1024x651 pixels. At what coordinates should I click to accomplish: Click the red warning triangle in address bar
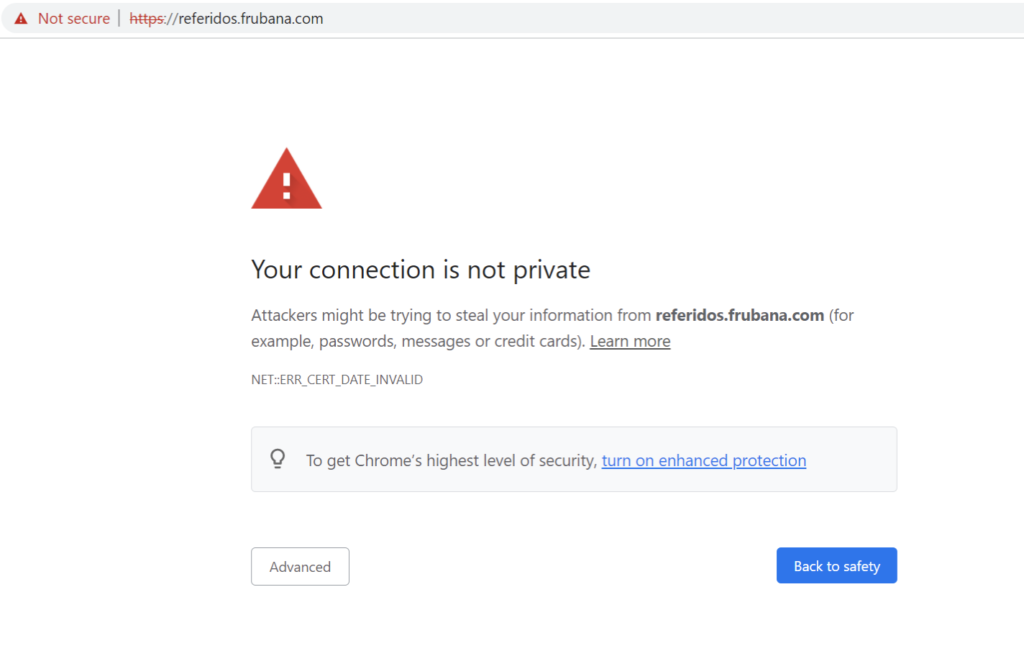[x=21, y=19]
